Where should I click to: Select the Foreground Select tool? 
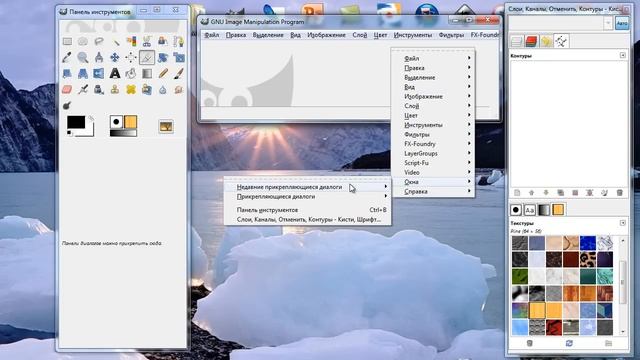163,41
